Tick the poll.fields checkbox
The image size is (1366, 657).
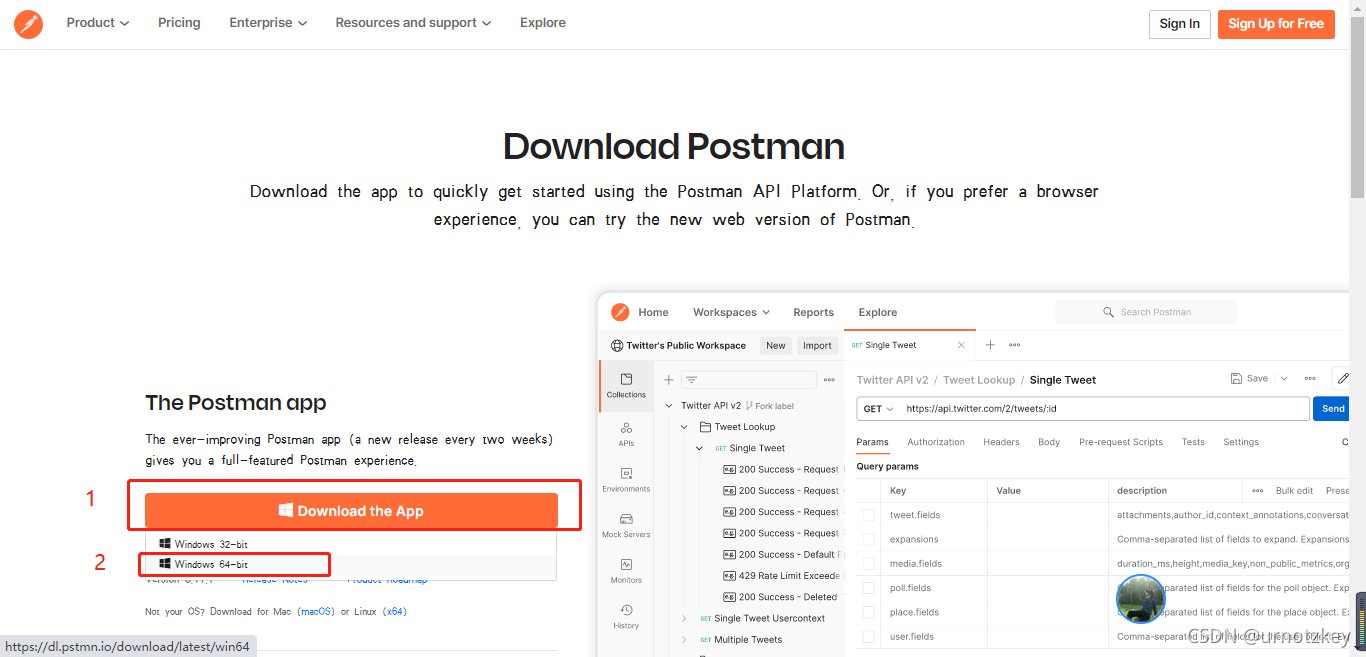point(869,588)
